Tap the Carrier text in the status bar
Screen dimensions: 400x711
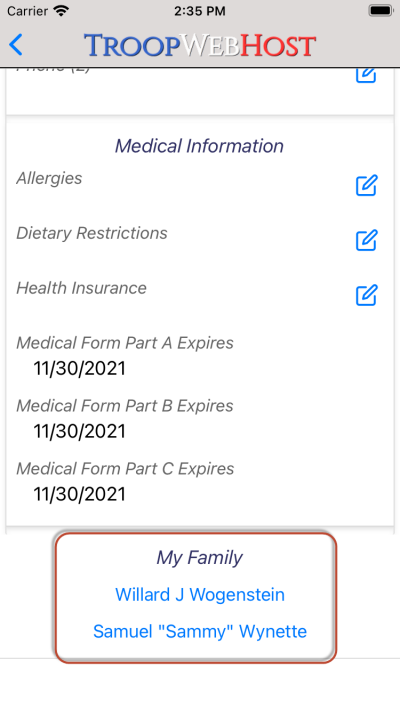tap(27, 11)
